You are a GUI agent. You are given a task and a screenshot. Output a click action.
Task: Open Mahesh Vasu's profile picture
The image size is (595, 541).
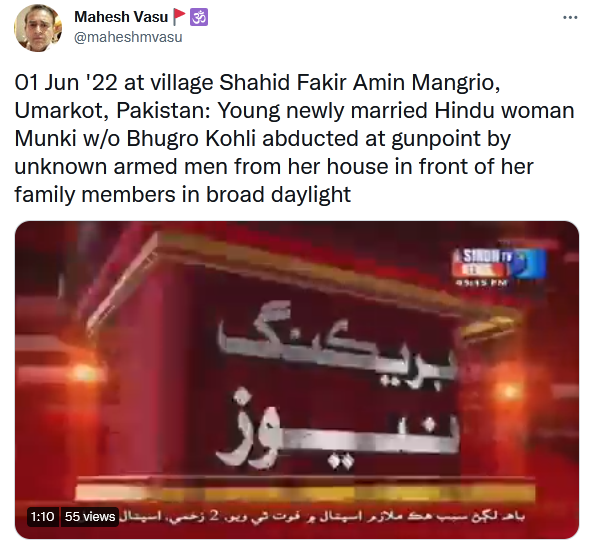38,28
